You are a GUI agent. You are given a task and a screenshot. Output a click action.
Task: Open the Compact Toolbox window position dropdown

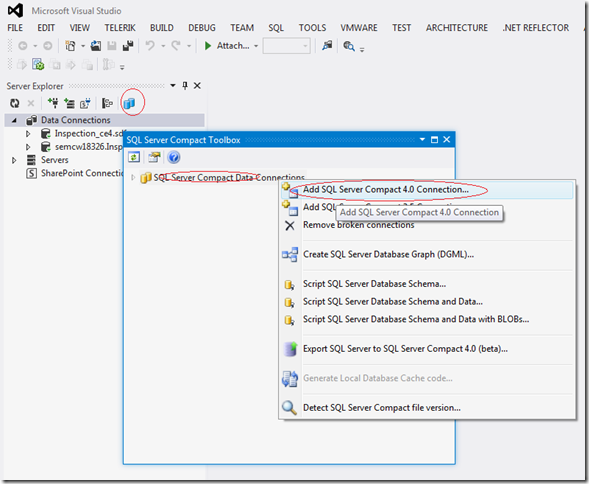tap(422, 139)
